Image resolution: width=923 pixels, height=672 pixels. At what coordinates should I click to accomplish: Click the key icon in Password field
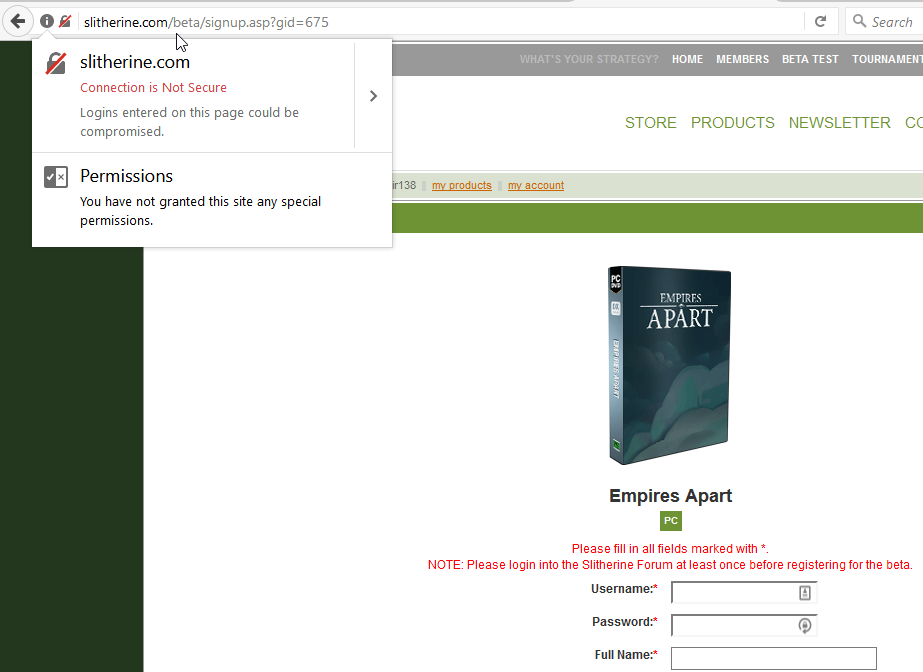[x=805, y=626]
